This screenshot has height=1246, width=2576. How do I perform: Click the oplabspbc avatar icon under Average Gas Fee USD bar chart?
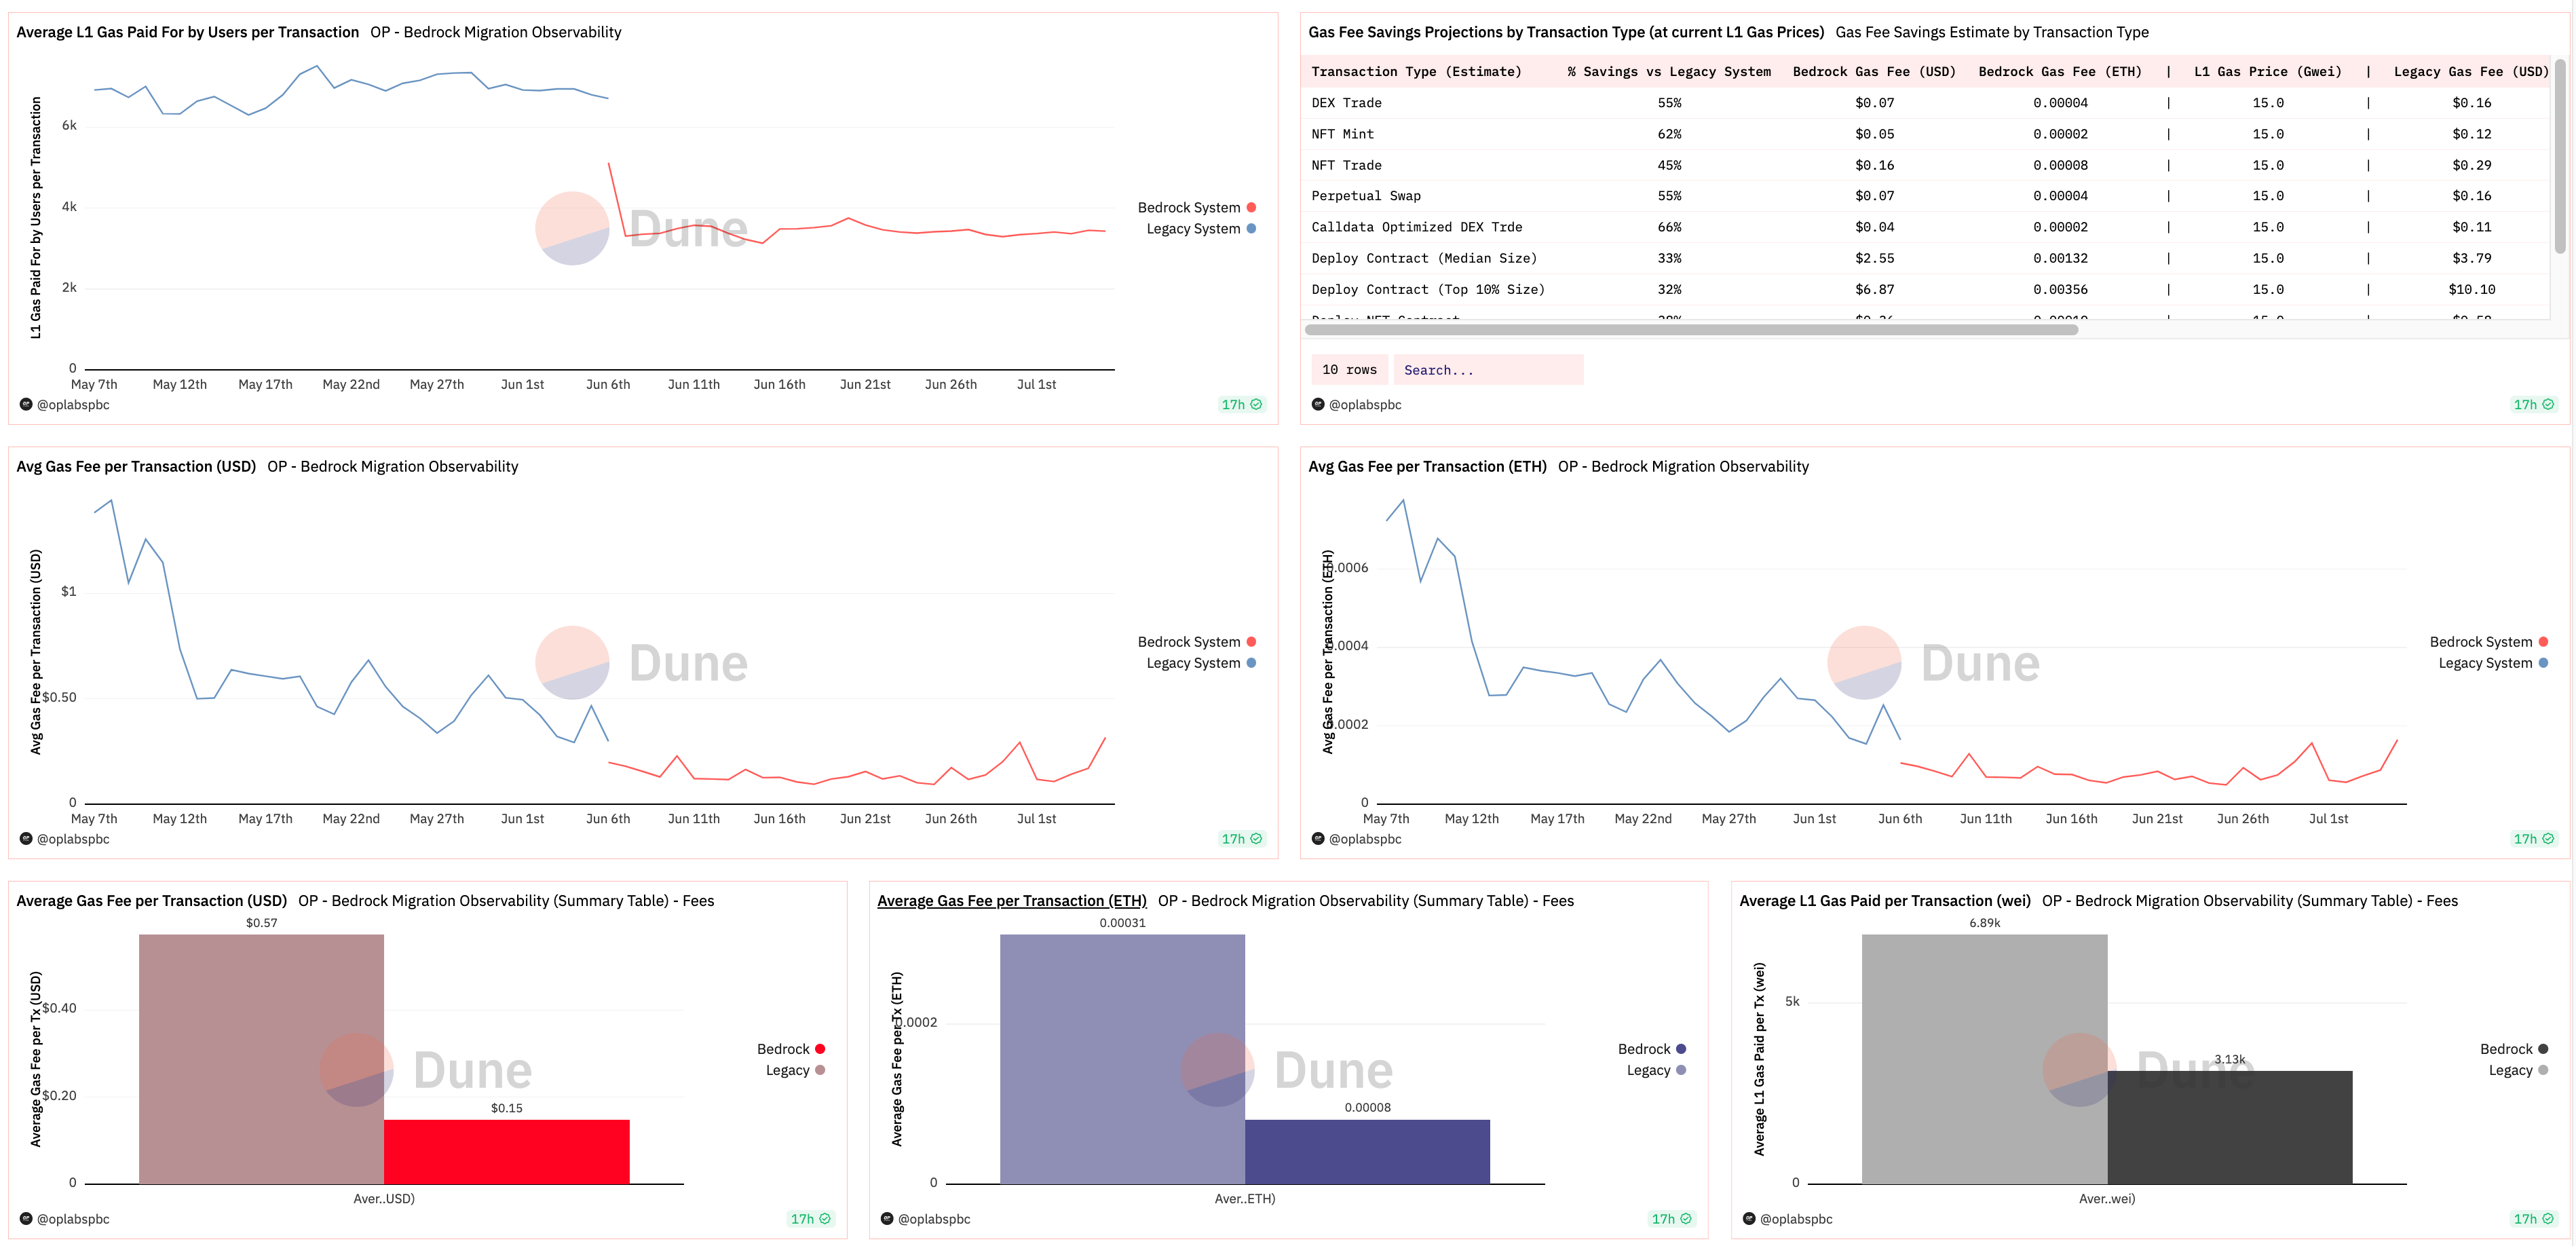click(26, 1218)
